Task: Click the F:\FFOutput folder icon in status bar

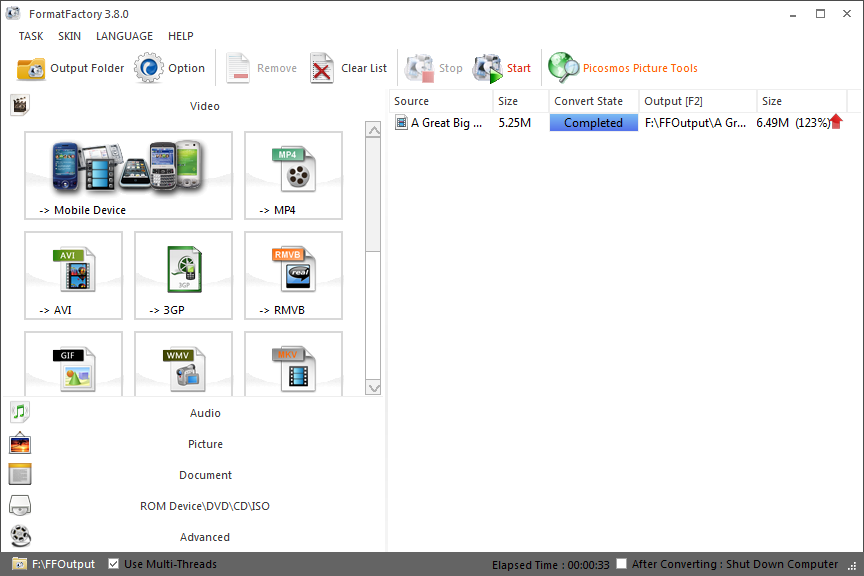Action: [19, 564]
